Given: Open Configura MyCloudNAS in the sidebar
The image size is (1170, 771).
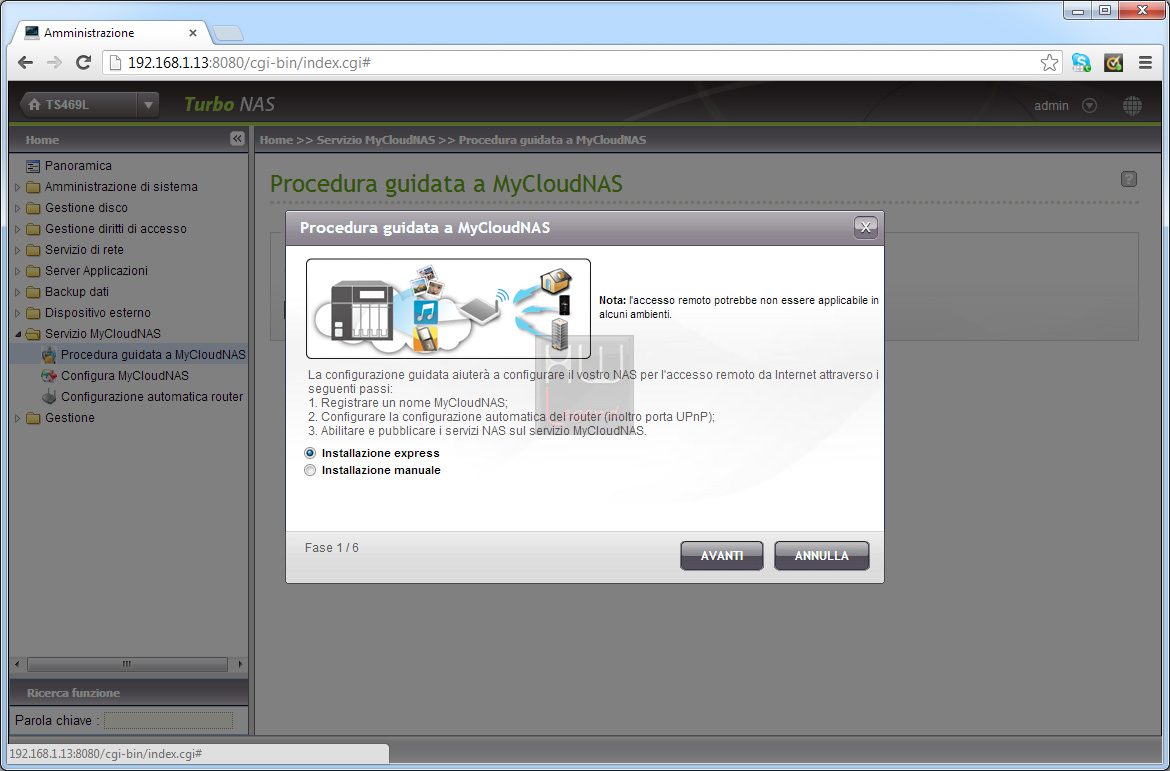Looking at the screenshot, I should coord(125,375).
